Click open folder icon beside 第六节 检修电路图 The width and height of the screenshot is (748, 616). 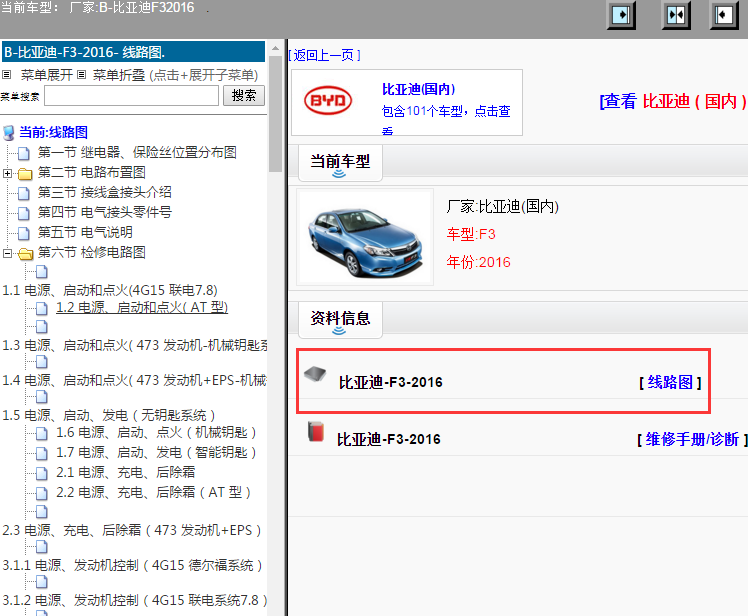(25, 253)
